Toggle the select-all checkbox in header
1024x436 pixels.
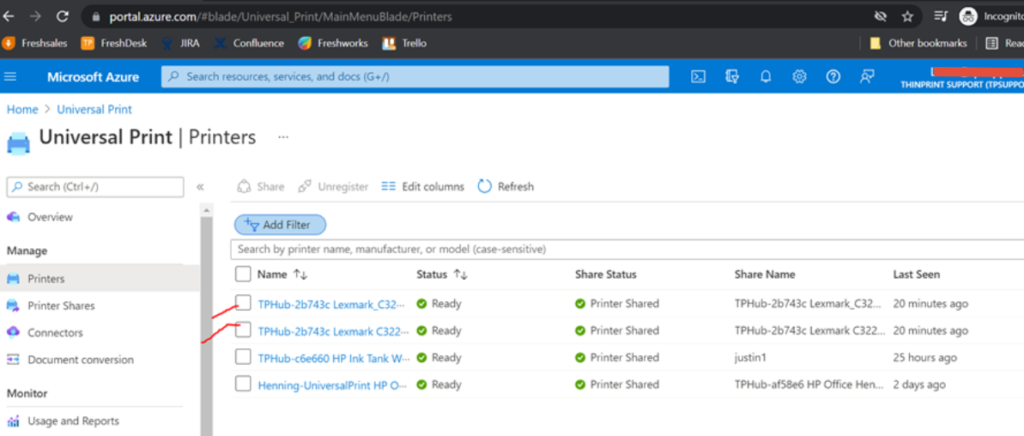[x=243, y=274]
